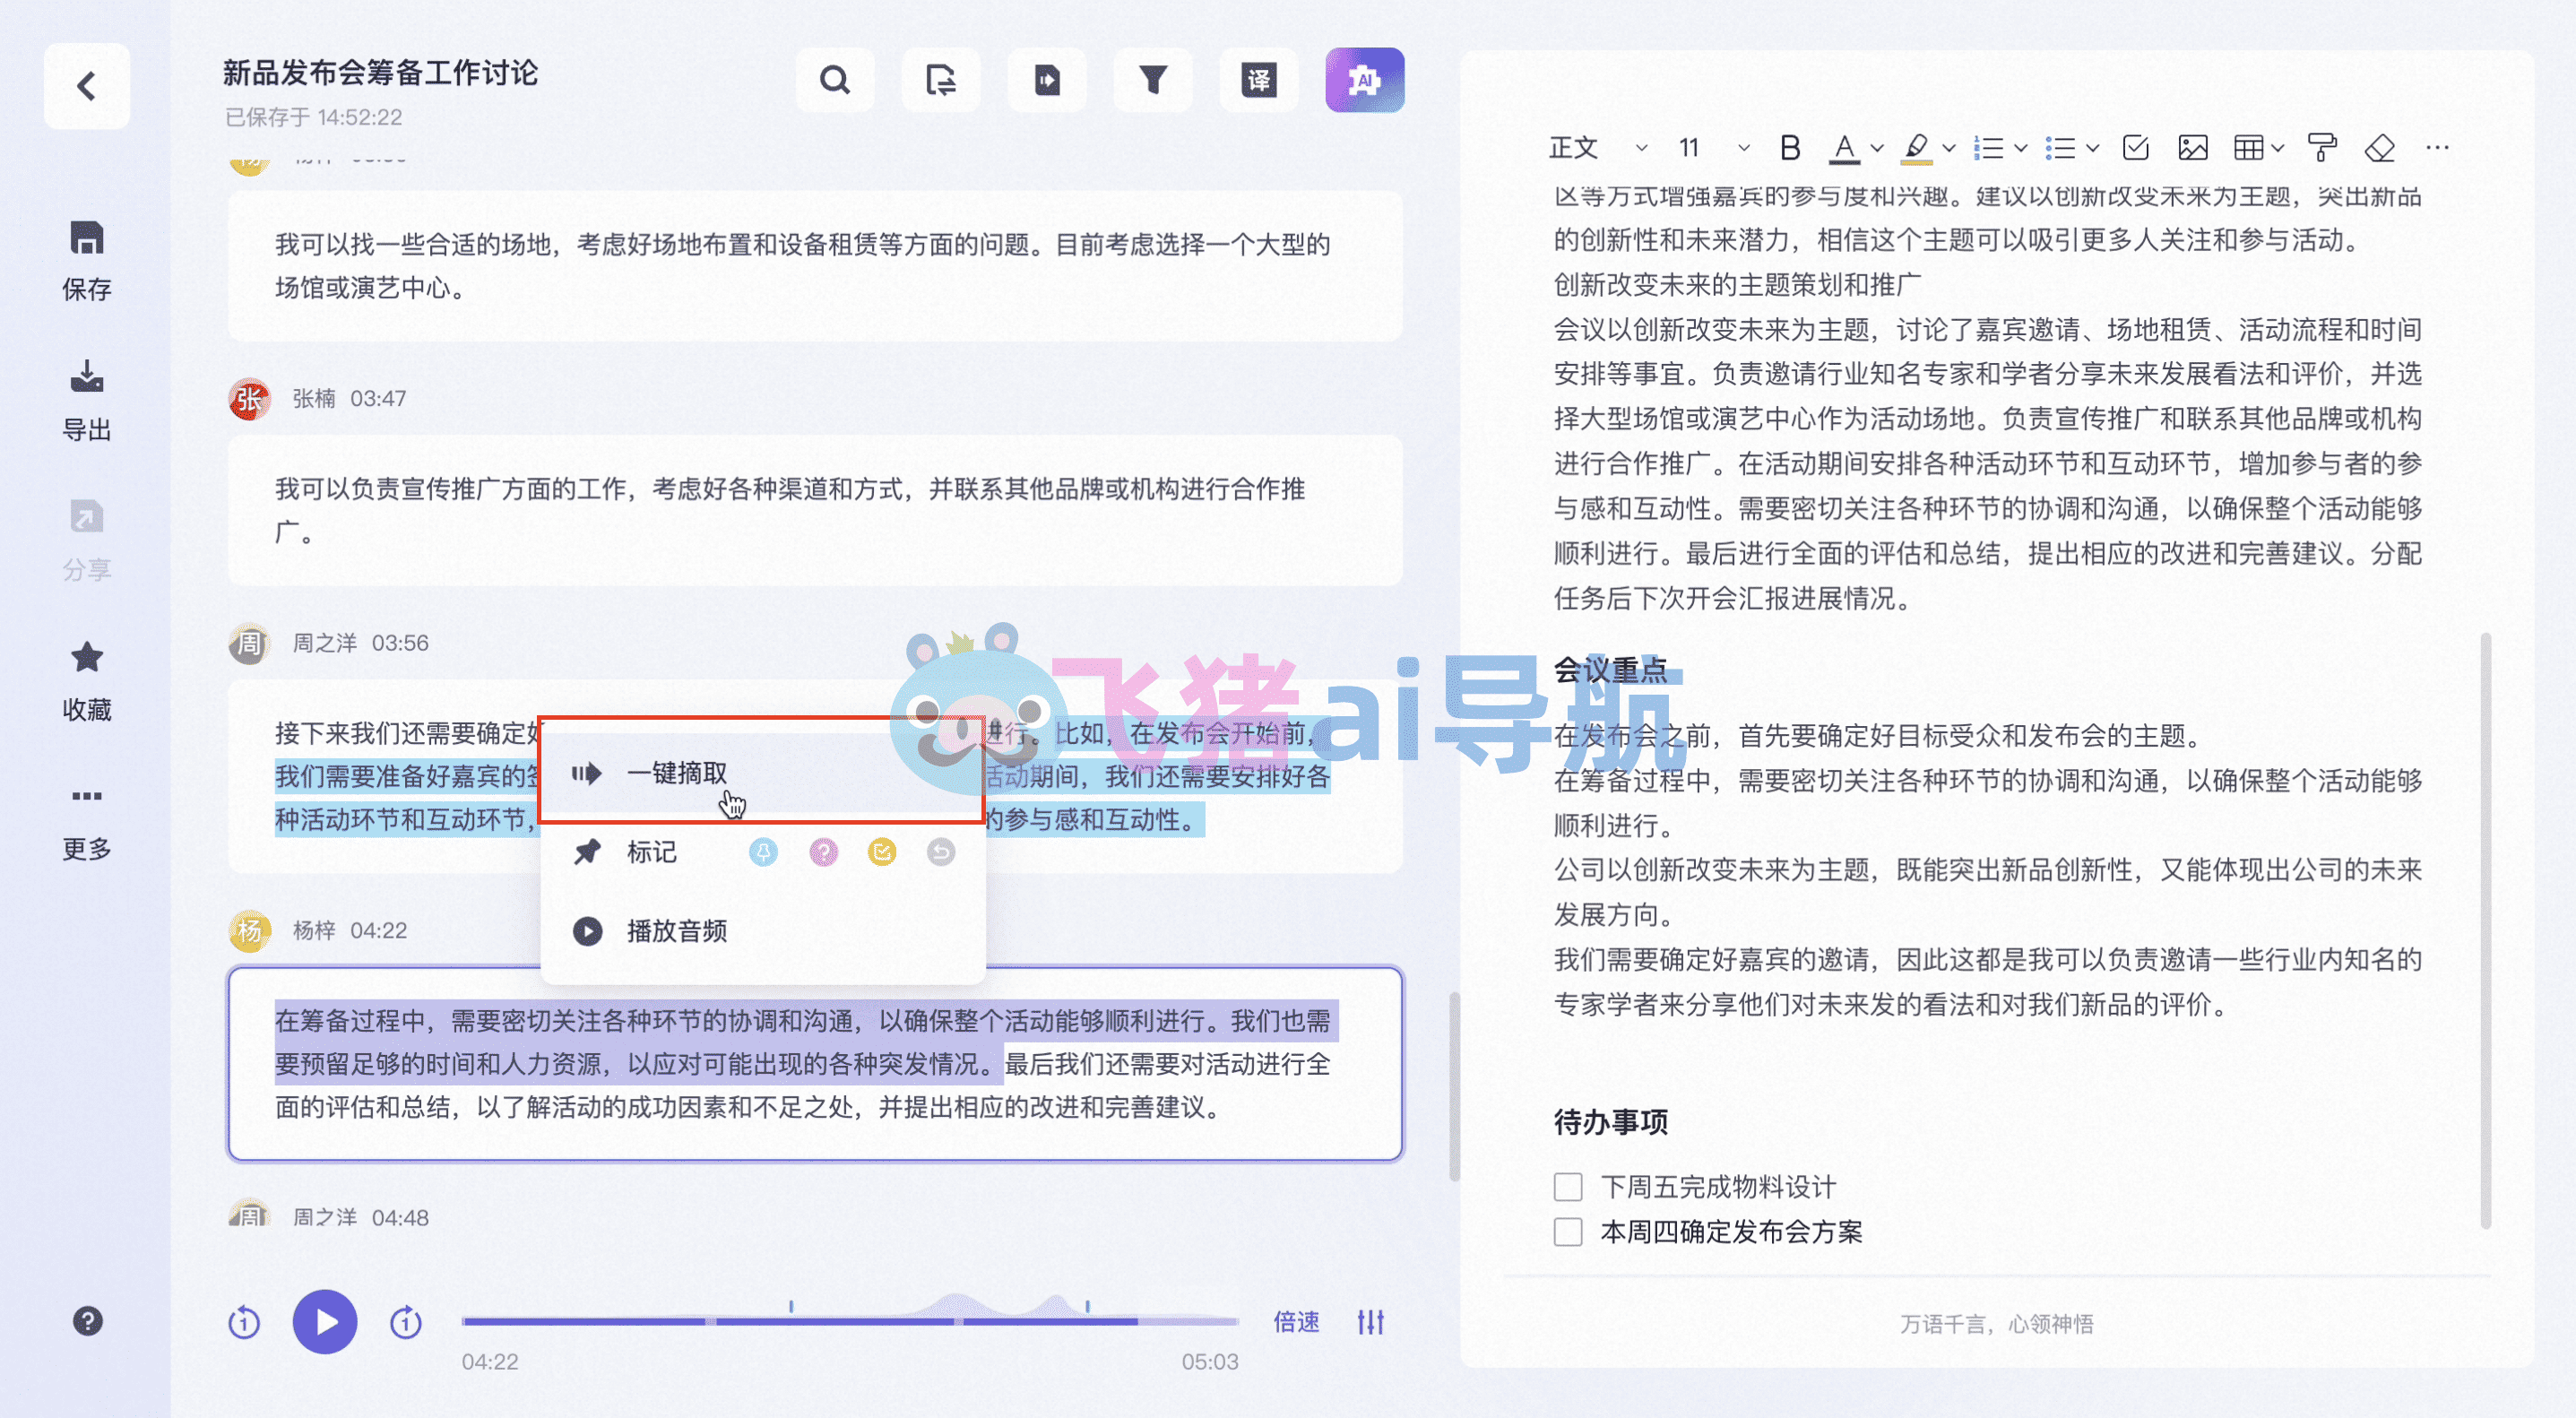Viewport: 2576px width, 1418px height.
Task: Click the 译 translate icon
Action: 1259,80
